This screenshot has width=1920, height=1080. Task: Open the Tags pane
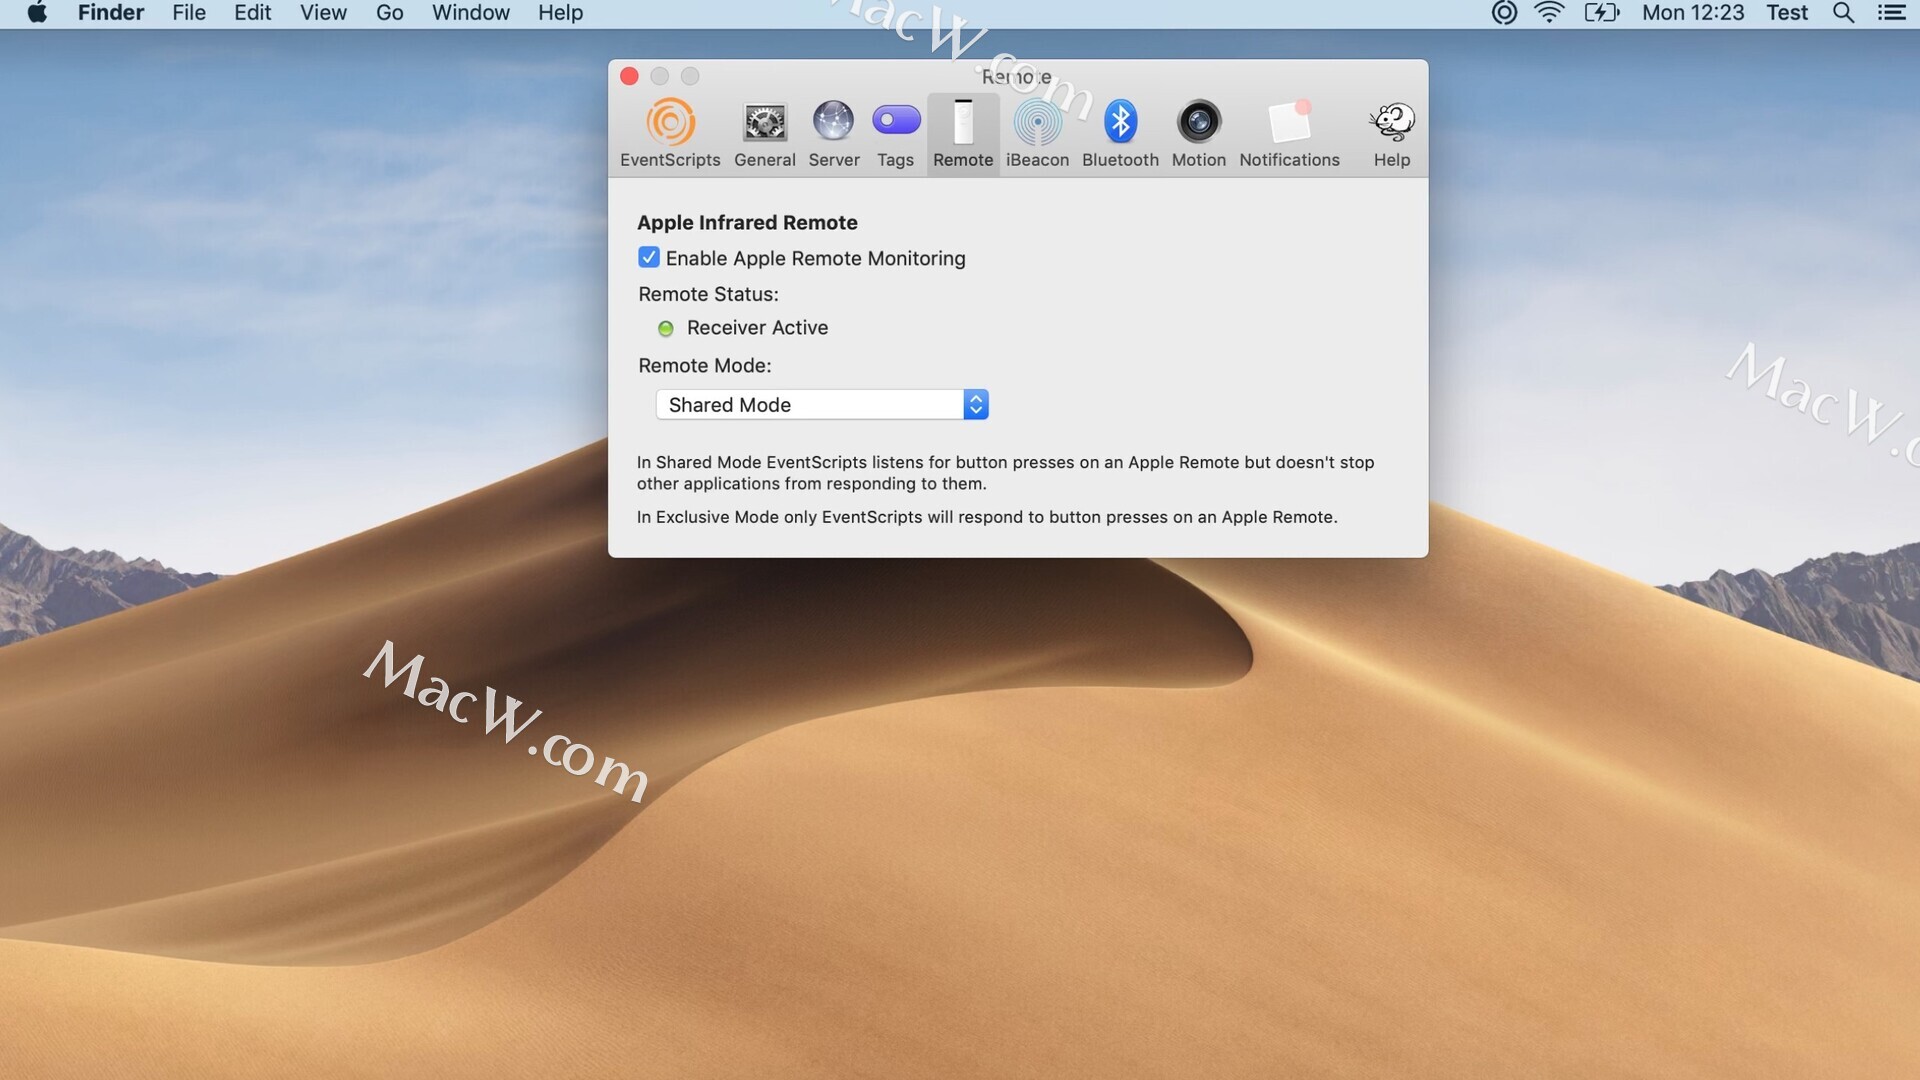click(x=896, y=134)
